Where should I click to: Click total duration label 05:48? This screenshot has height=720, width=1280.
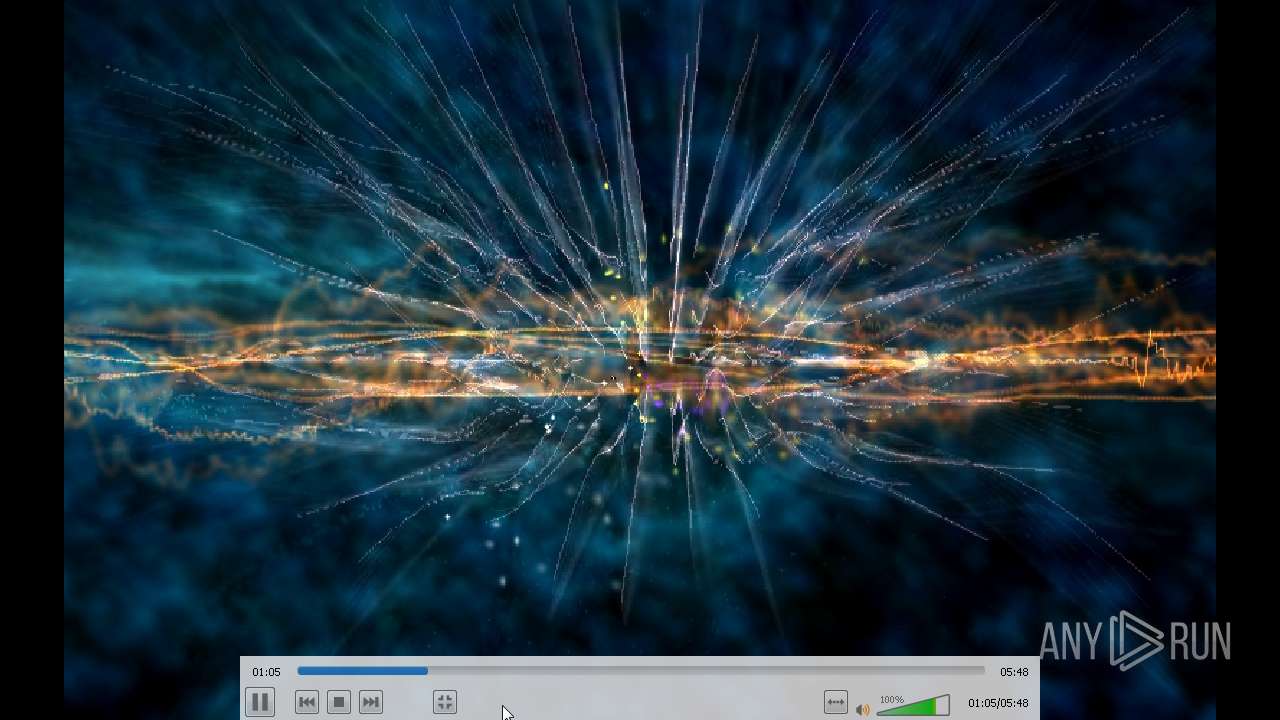pos(1014,672)
